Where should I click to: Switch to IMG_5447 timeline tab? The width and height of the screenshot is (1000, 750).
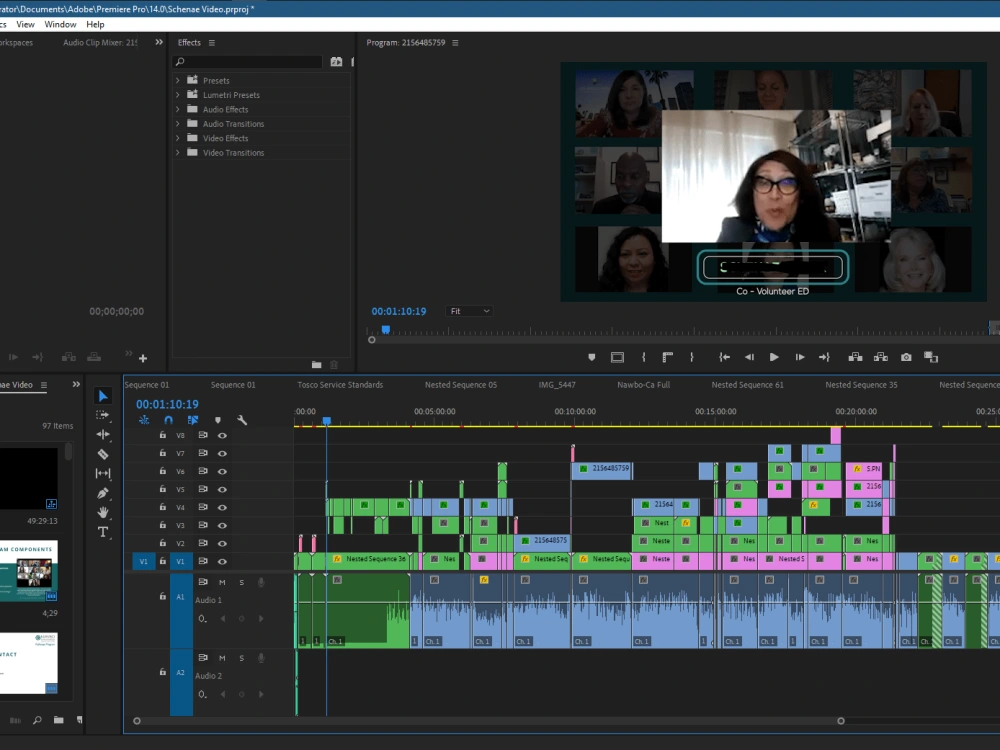557,385
